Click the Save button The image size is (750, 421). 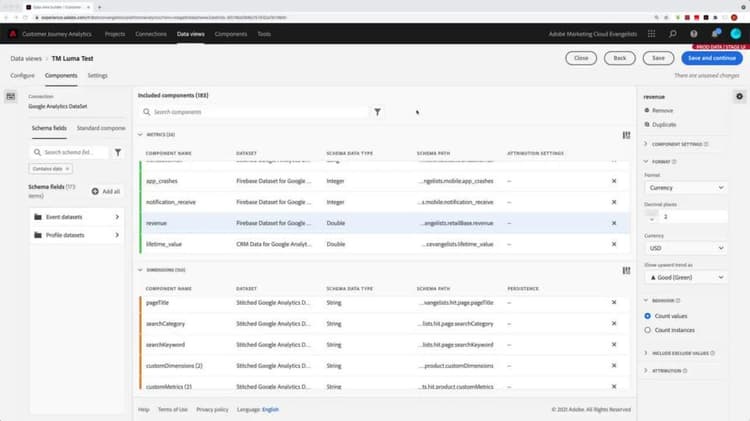tap(658, 58)
